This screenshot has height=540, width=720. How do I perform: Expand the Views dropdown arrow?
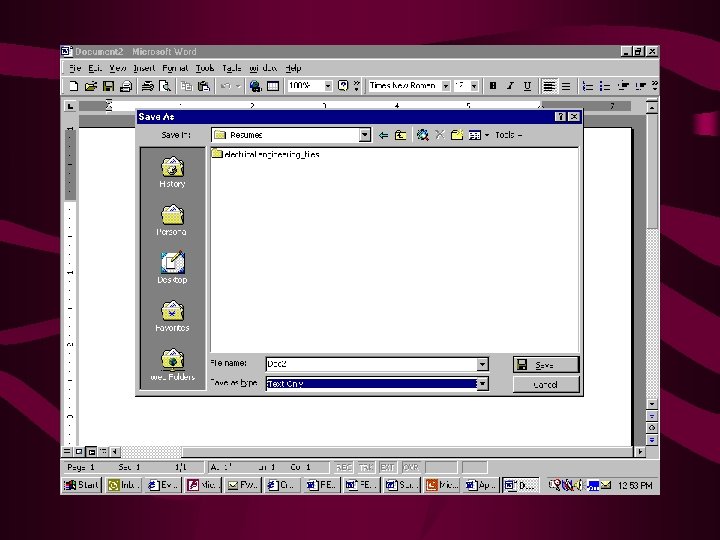[487, 135]
